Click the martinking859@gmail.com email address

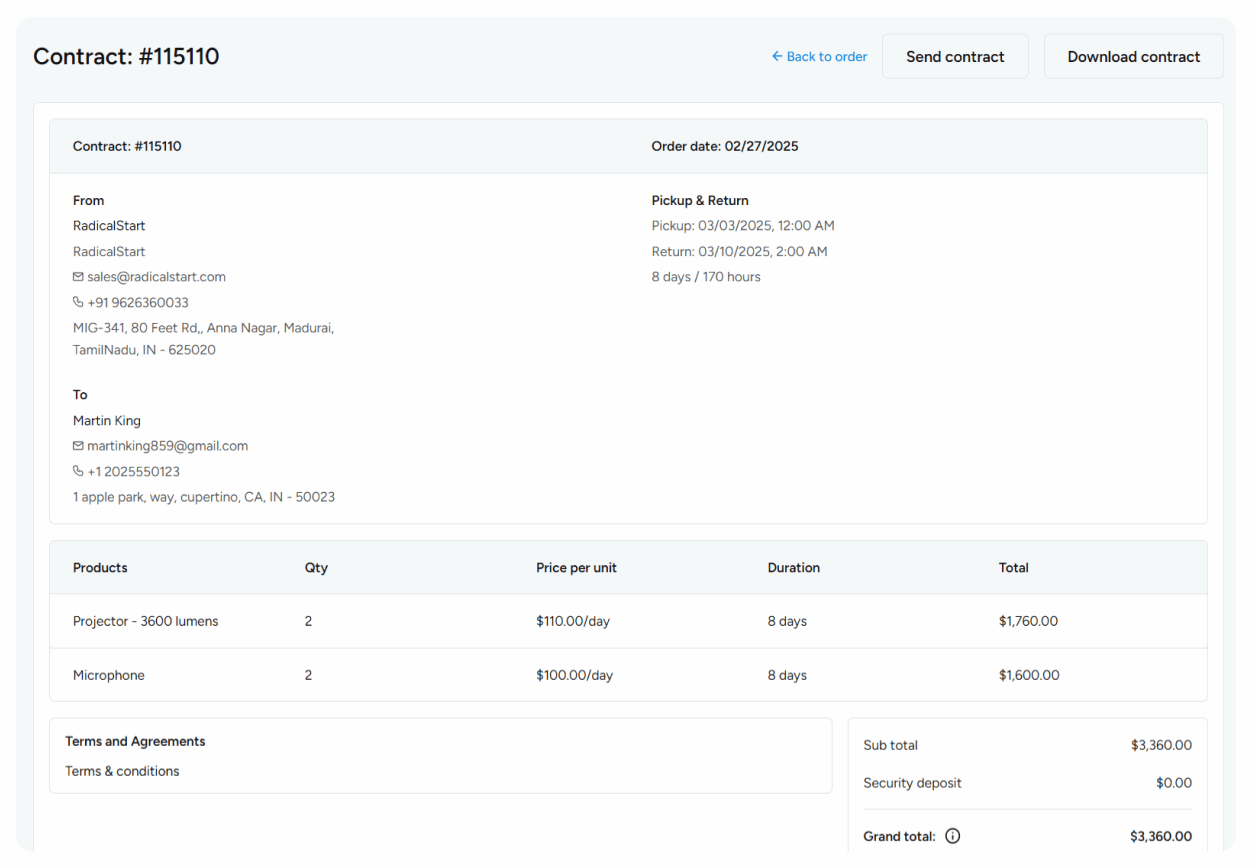(167, 445)
